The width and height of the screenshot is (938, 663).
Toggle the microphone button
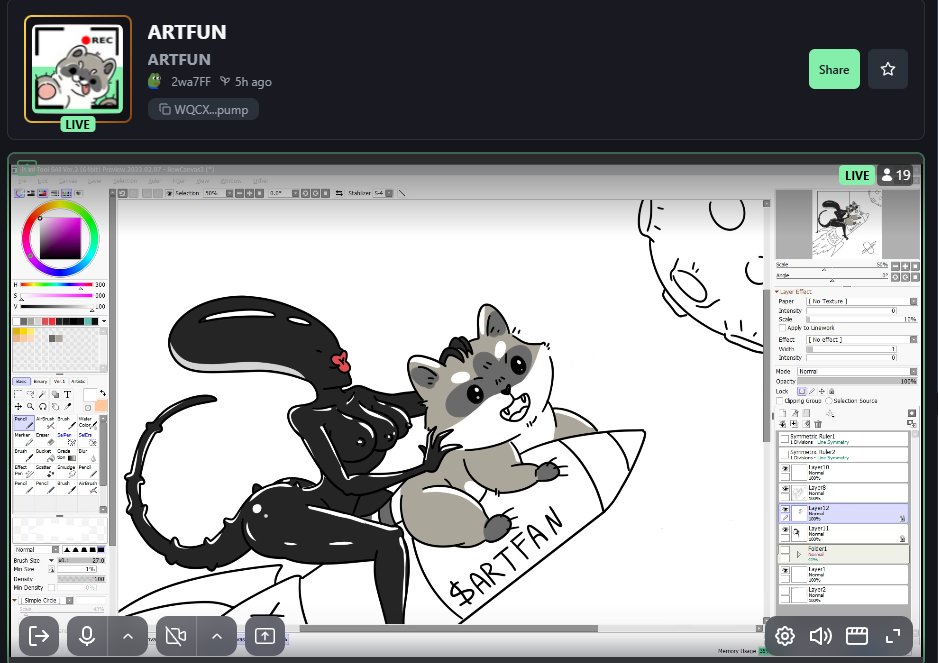(87, 636)
